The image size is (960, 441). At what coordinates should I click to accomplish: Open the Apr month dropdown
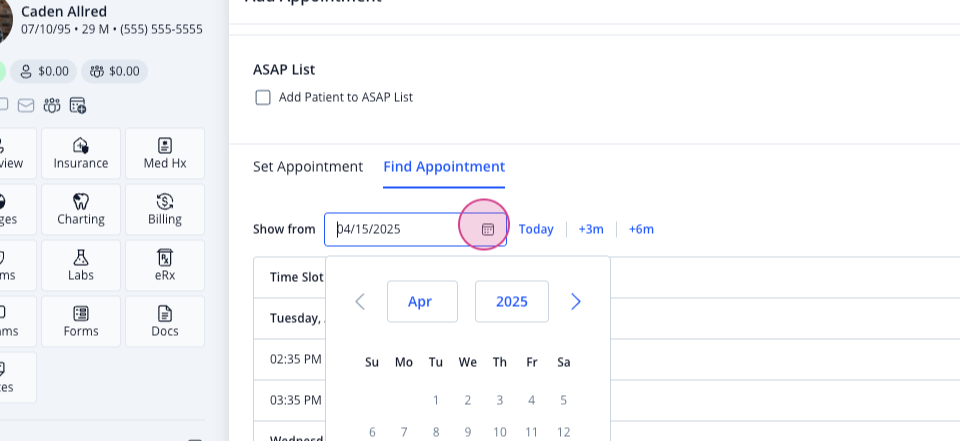422,301
